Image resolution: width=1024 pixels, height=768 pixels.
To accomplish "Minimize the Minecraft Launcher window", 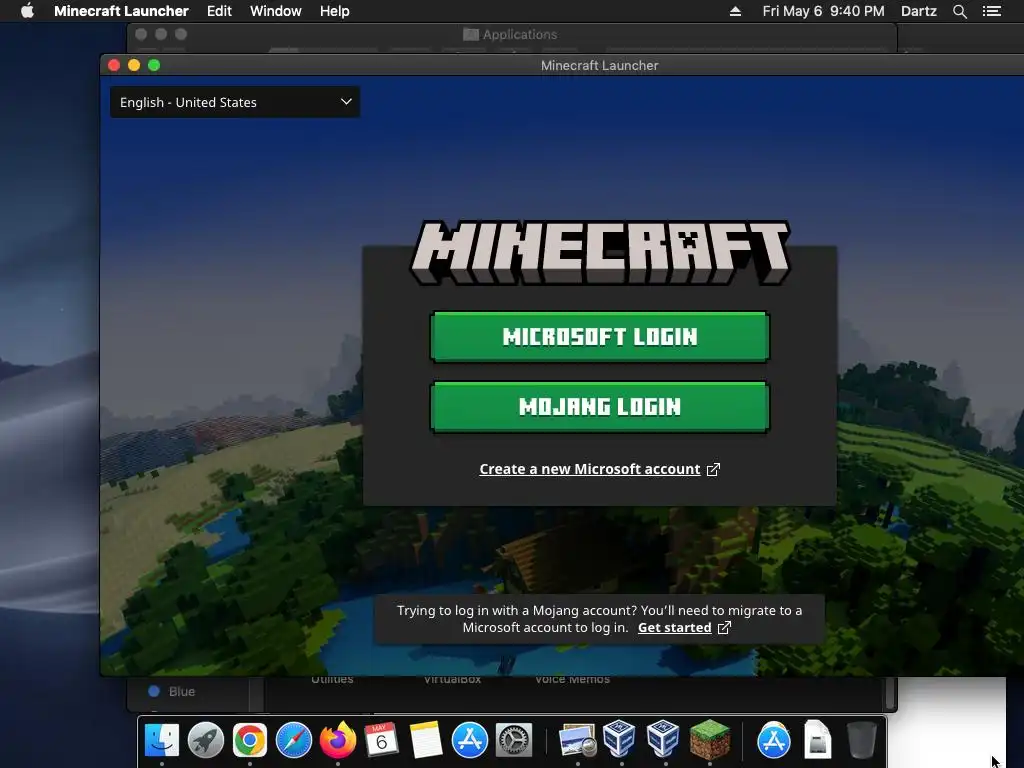I will (134, 65).
